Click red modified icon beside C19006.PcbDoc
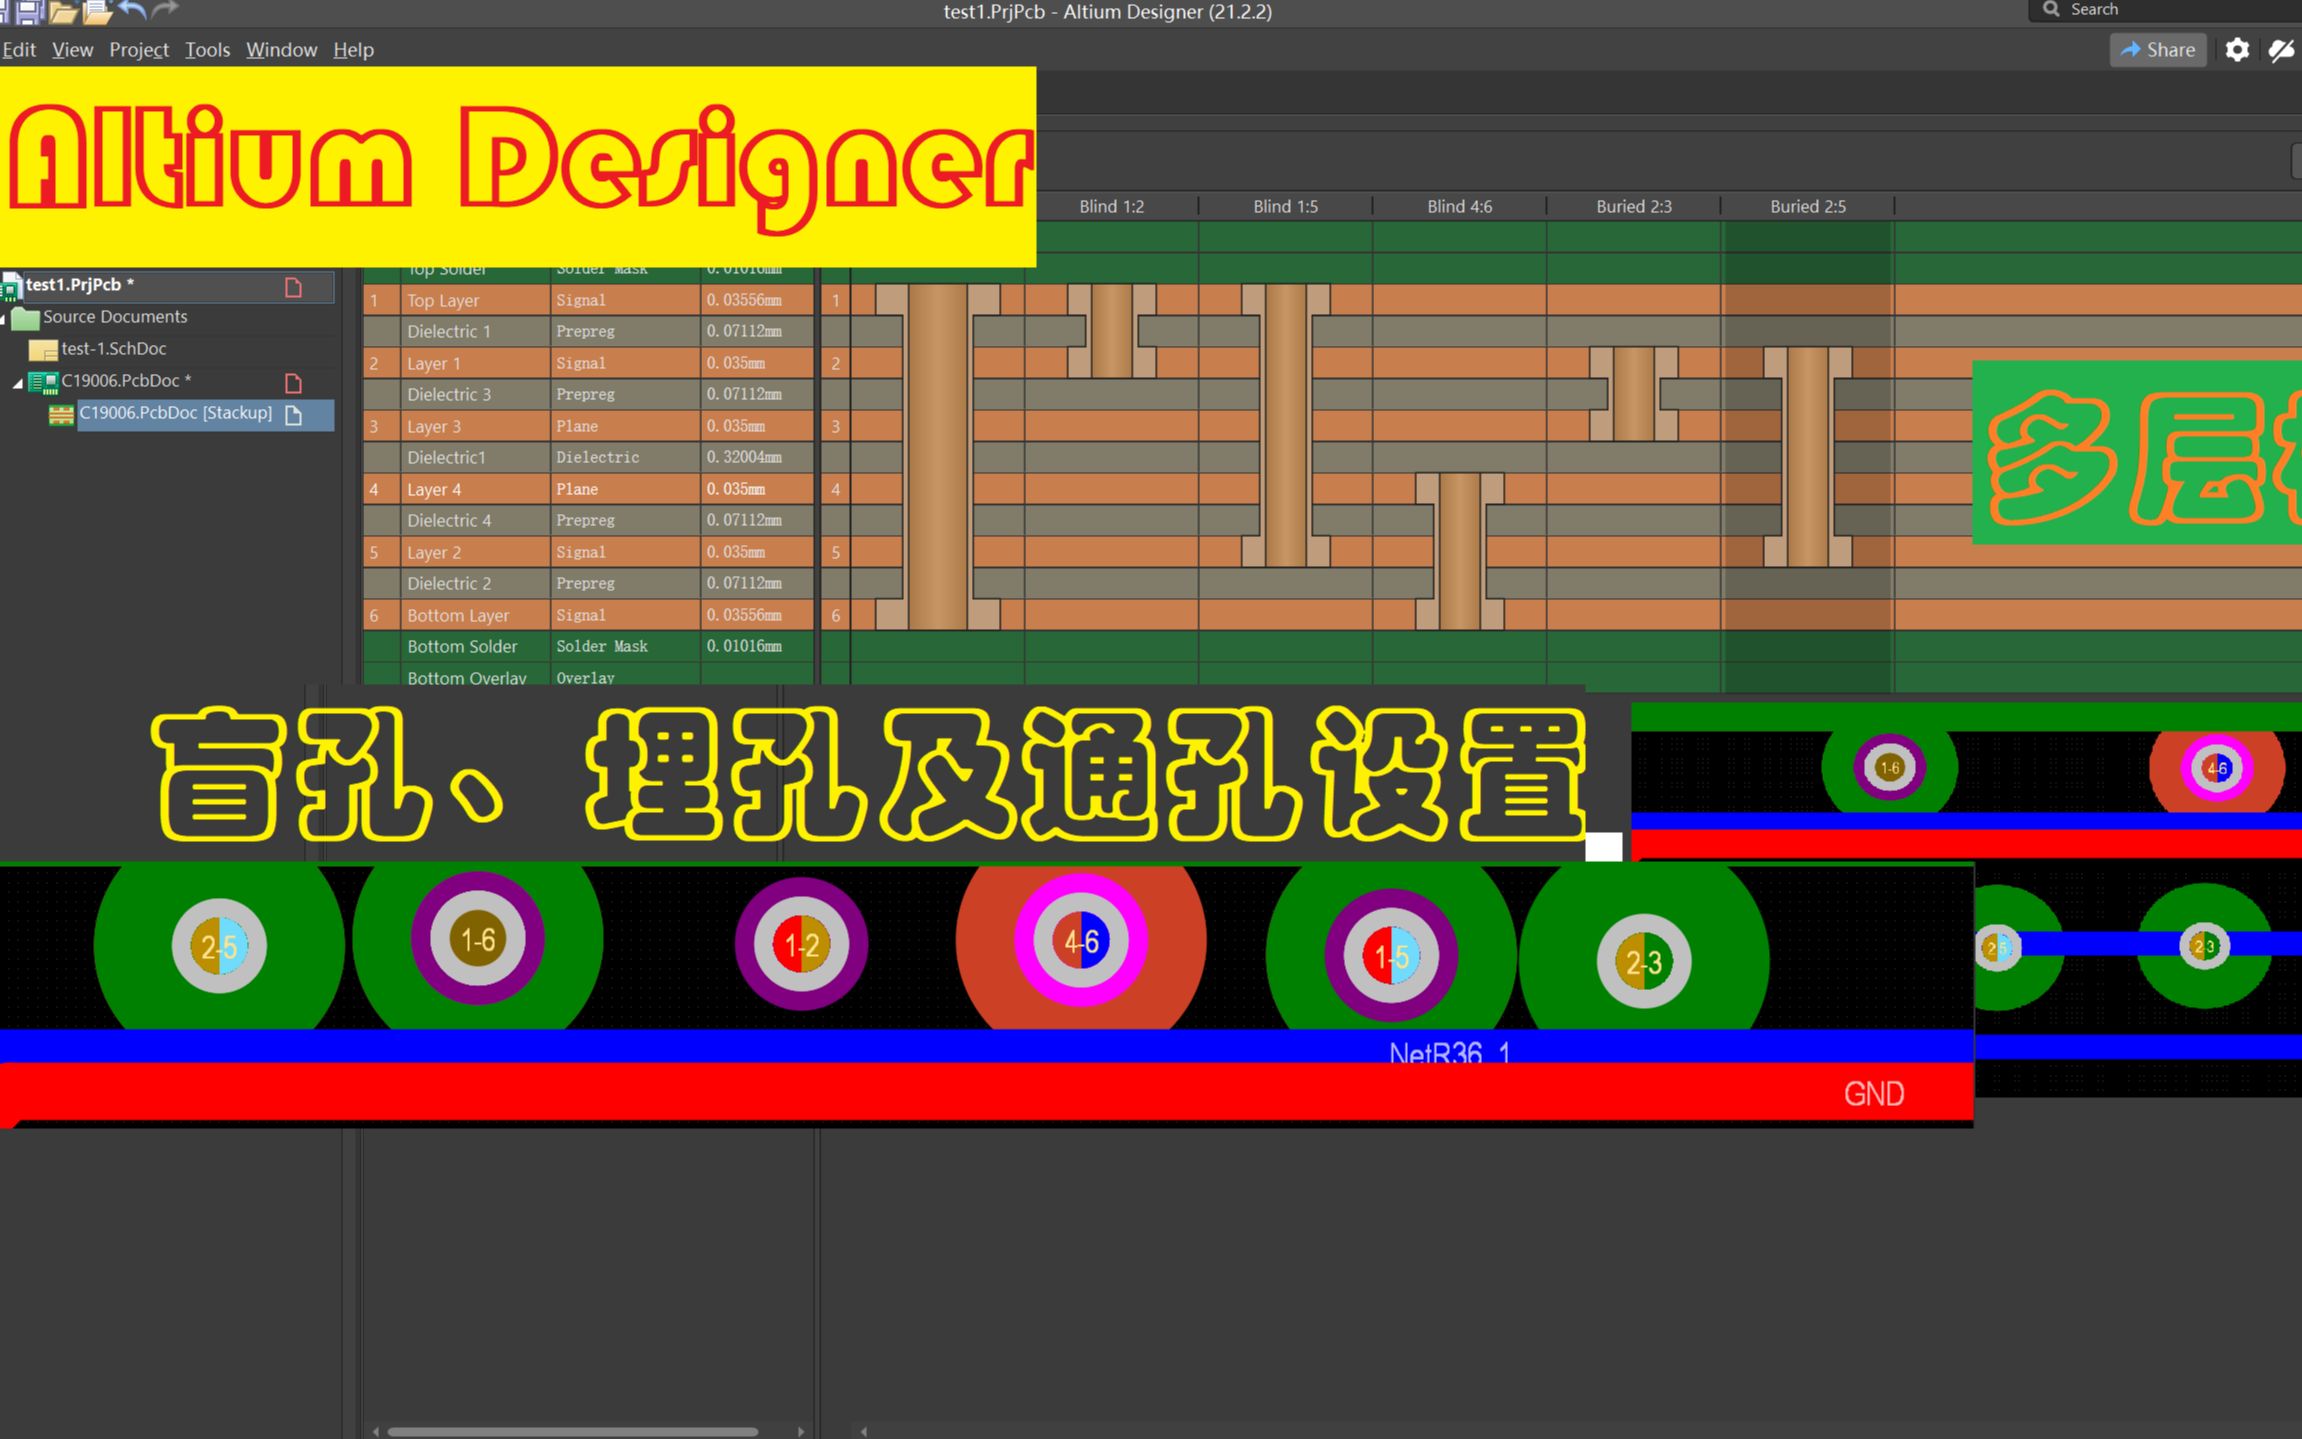This screenshot has width=2302, height=1439. 293,383
